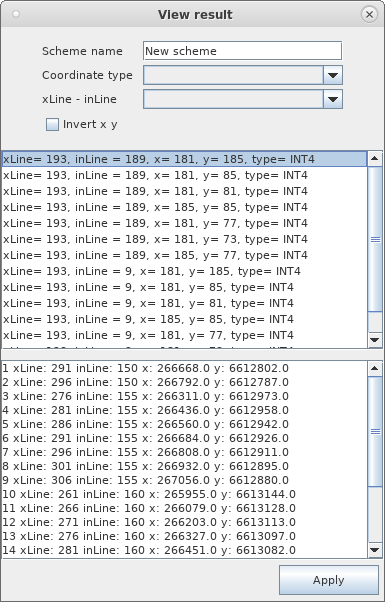Click result line 3 xLine: 276 inLine: 155
The width and height of the screenshot is (385, 602).
click(146, 396)
